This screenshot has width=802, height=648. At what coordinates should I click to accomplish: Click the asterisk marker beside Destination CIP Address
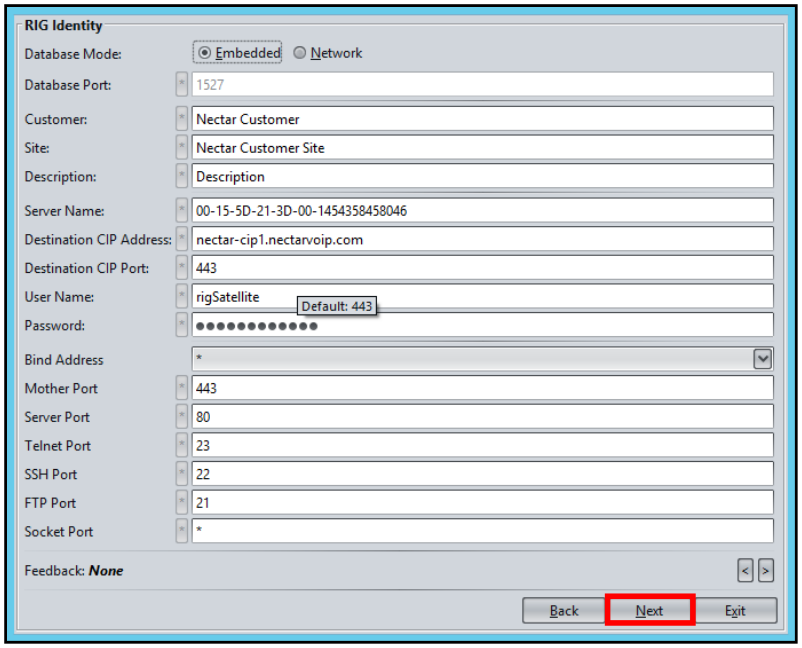click(182, 239)
